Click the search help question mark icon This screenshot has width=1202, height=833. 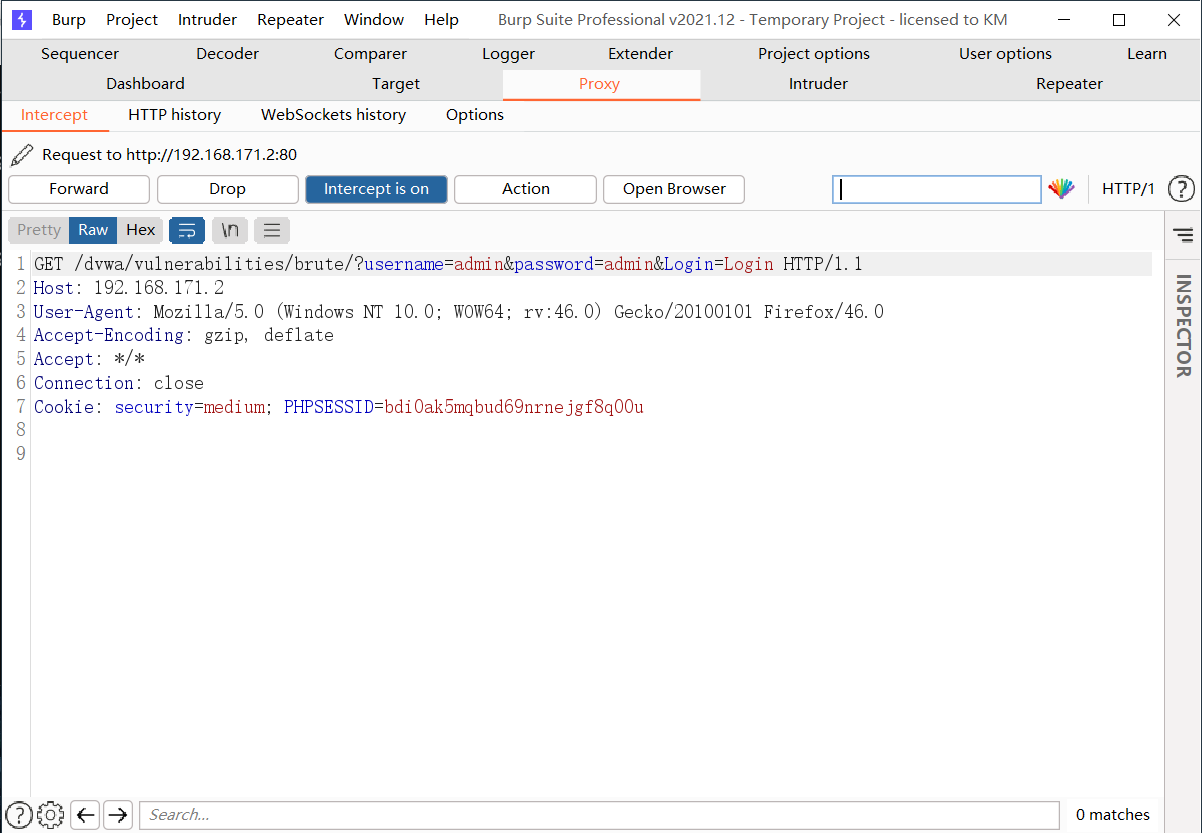(19, 815)
